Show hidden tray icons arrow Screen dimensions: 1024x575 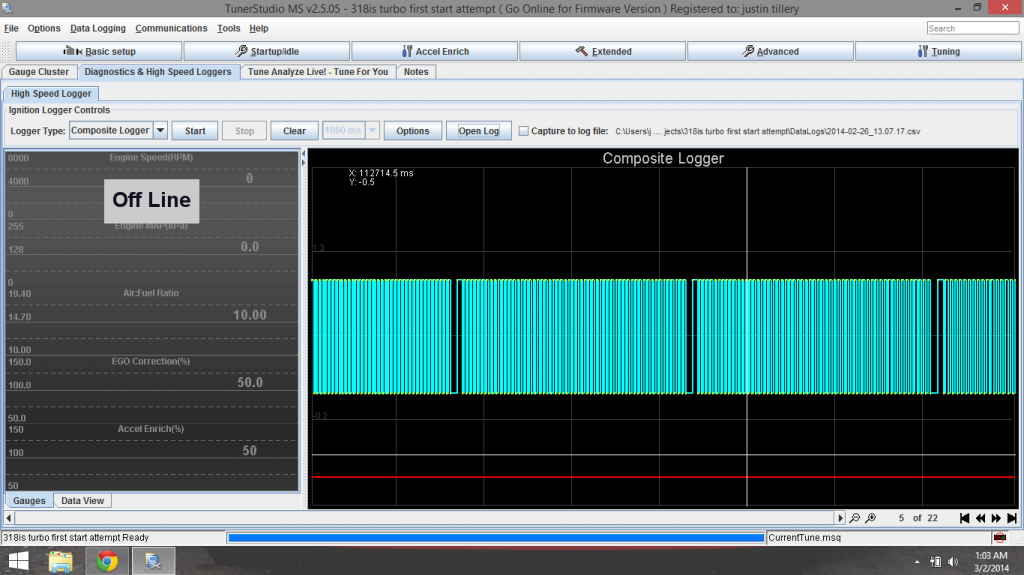917,562
